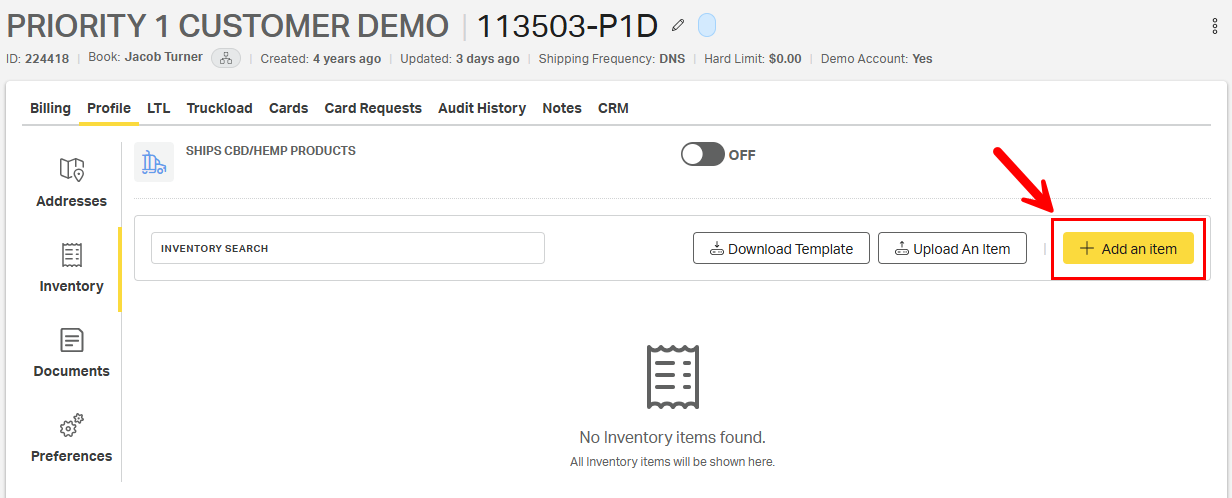Open the Audit History tab
The image size is (1232, 498).
pyautogui.click(x=482, y=108)
